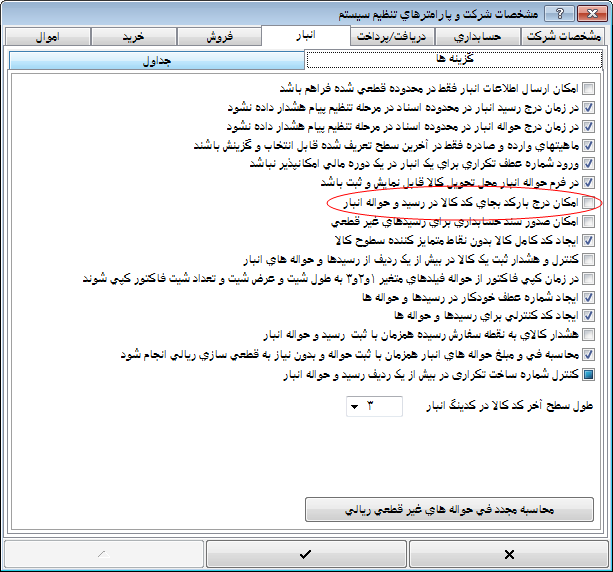Switch to the 'فروش' tab

tap(220, 37)
